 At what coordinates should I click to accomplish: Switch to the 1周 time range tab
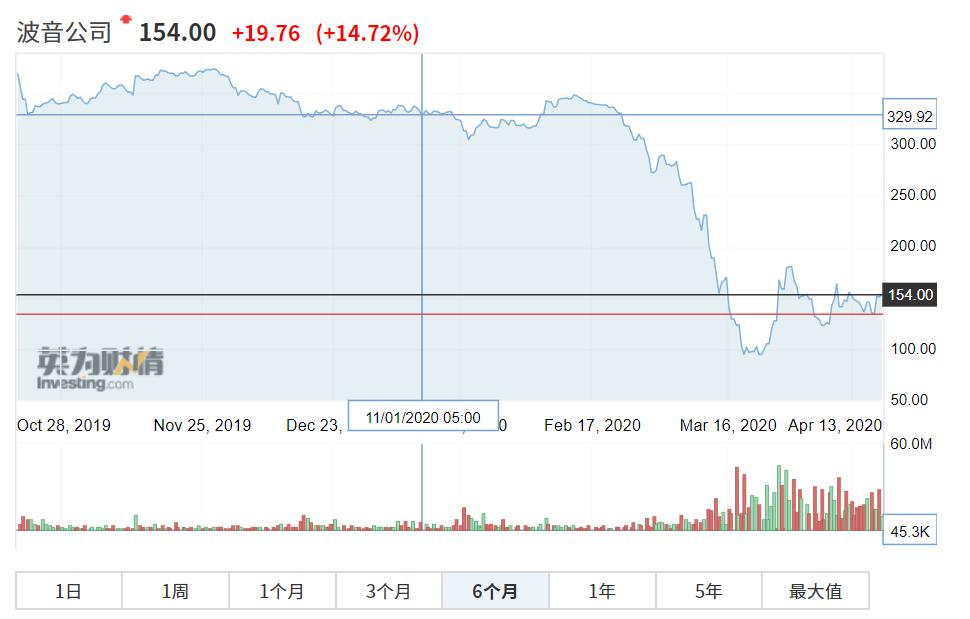175,590
